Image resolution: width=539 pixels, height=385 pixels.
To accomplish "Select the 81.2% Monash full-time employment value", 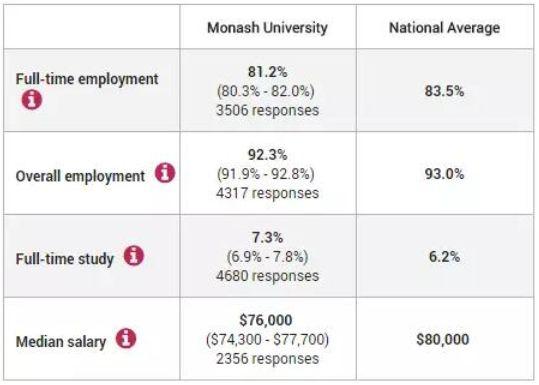I will pyautogui.click(x=267, y=72).
